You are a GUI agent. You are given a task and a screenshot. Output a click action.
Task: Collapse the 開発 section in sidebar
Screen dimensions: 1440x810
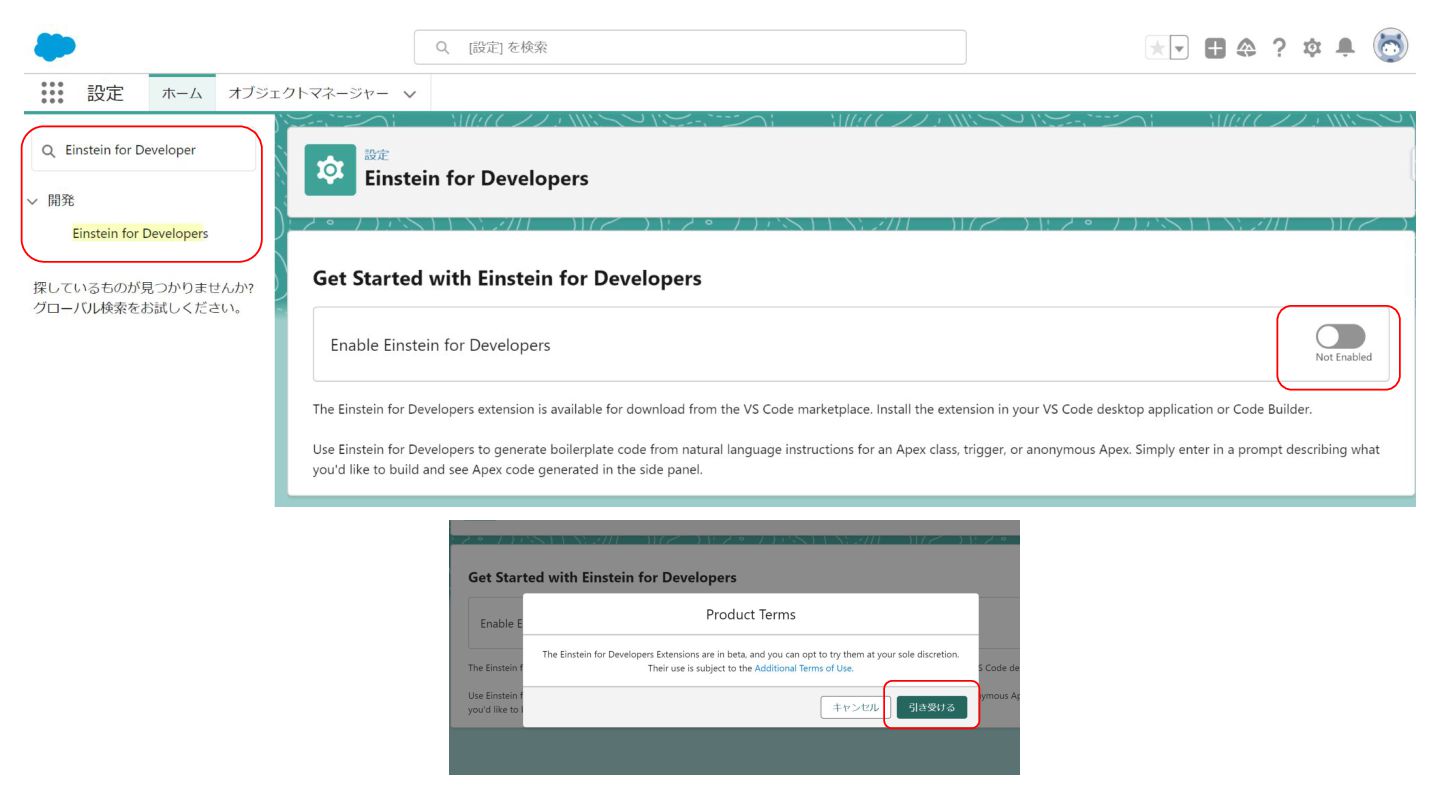pos(34,201)
